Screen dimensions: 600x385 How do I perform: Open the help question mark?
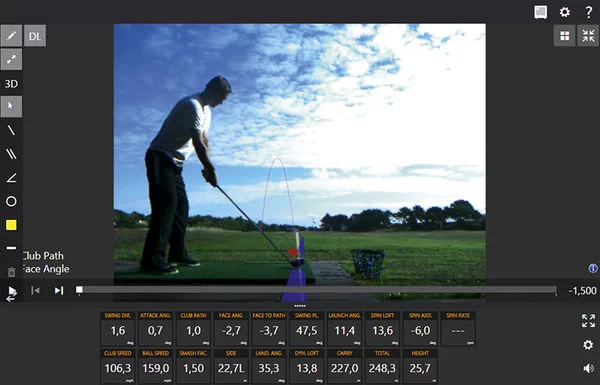point(589,12)
